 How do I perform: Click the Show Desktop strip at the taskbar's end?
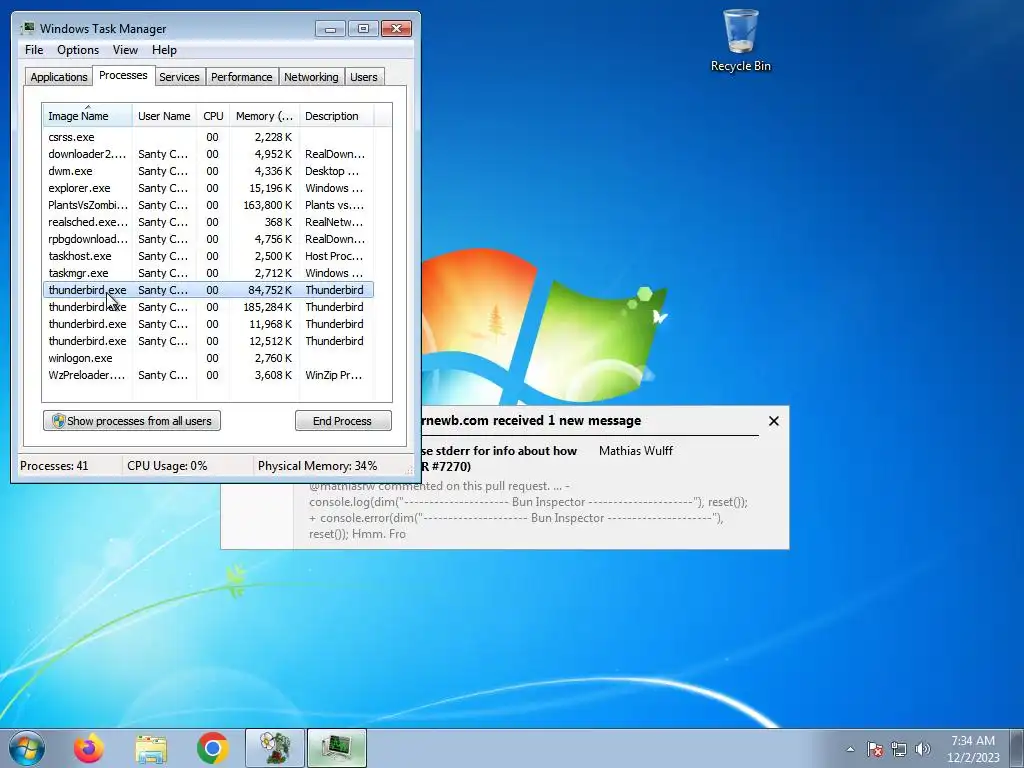1019,748
